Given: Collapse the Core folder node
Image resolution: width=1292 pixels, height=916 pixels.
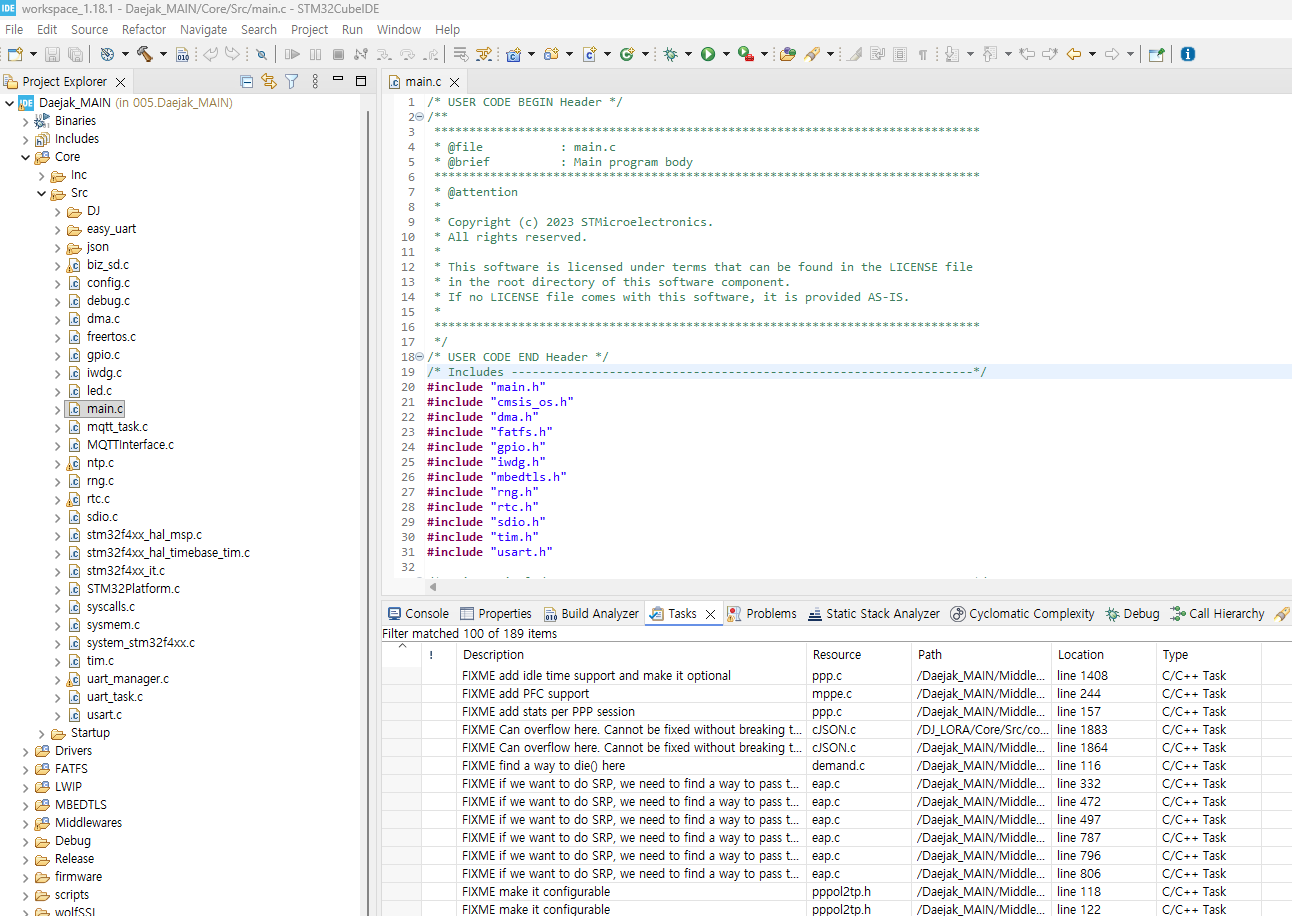Looking at the screenshot, I should click(x=26, y=157).
